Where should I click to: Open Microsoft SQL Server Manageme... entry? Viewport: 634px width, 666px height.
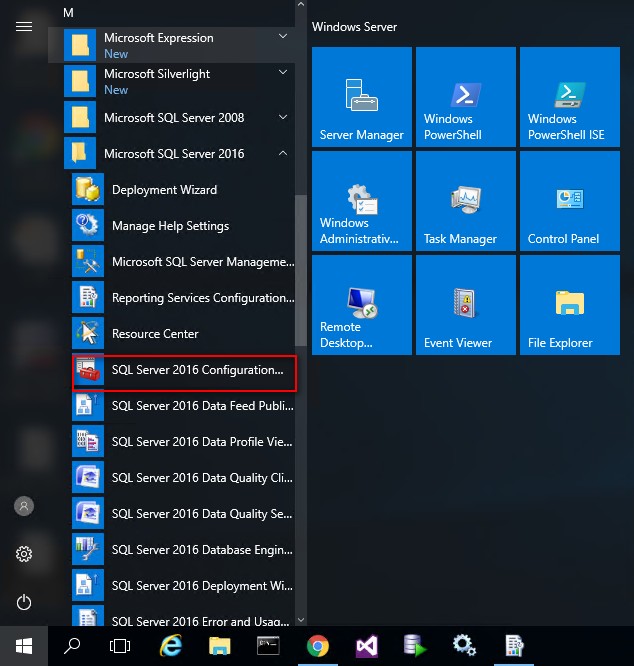[x=183, y=261]
